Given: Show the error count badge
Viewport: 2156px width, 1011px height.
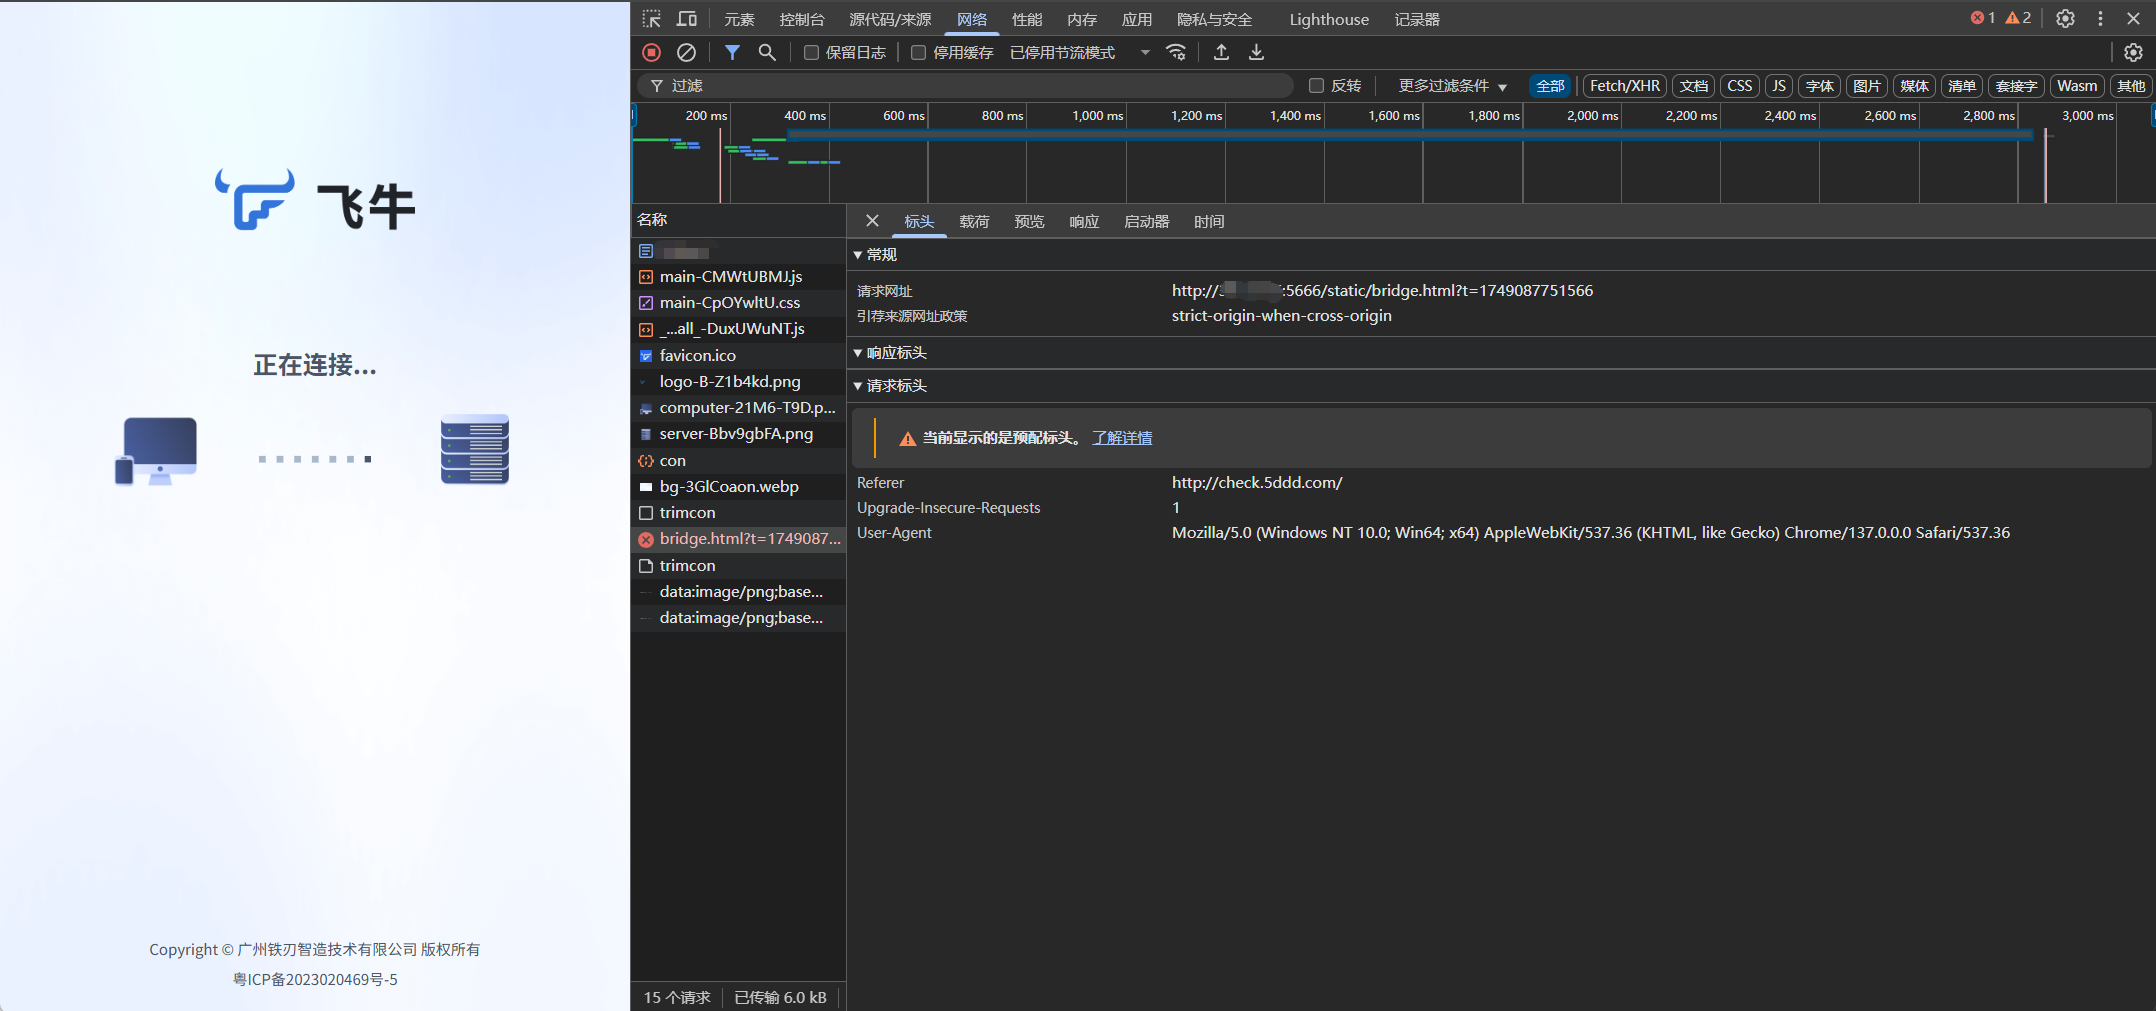Looking at the screenshot, I should [x=1982, y=18].
